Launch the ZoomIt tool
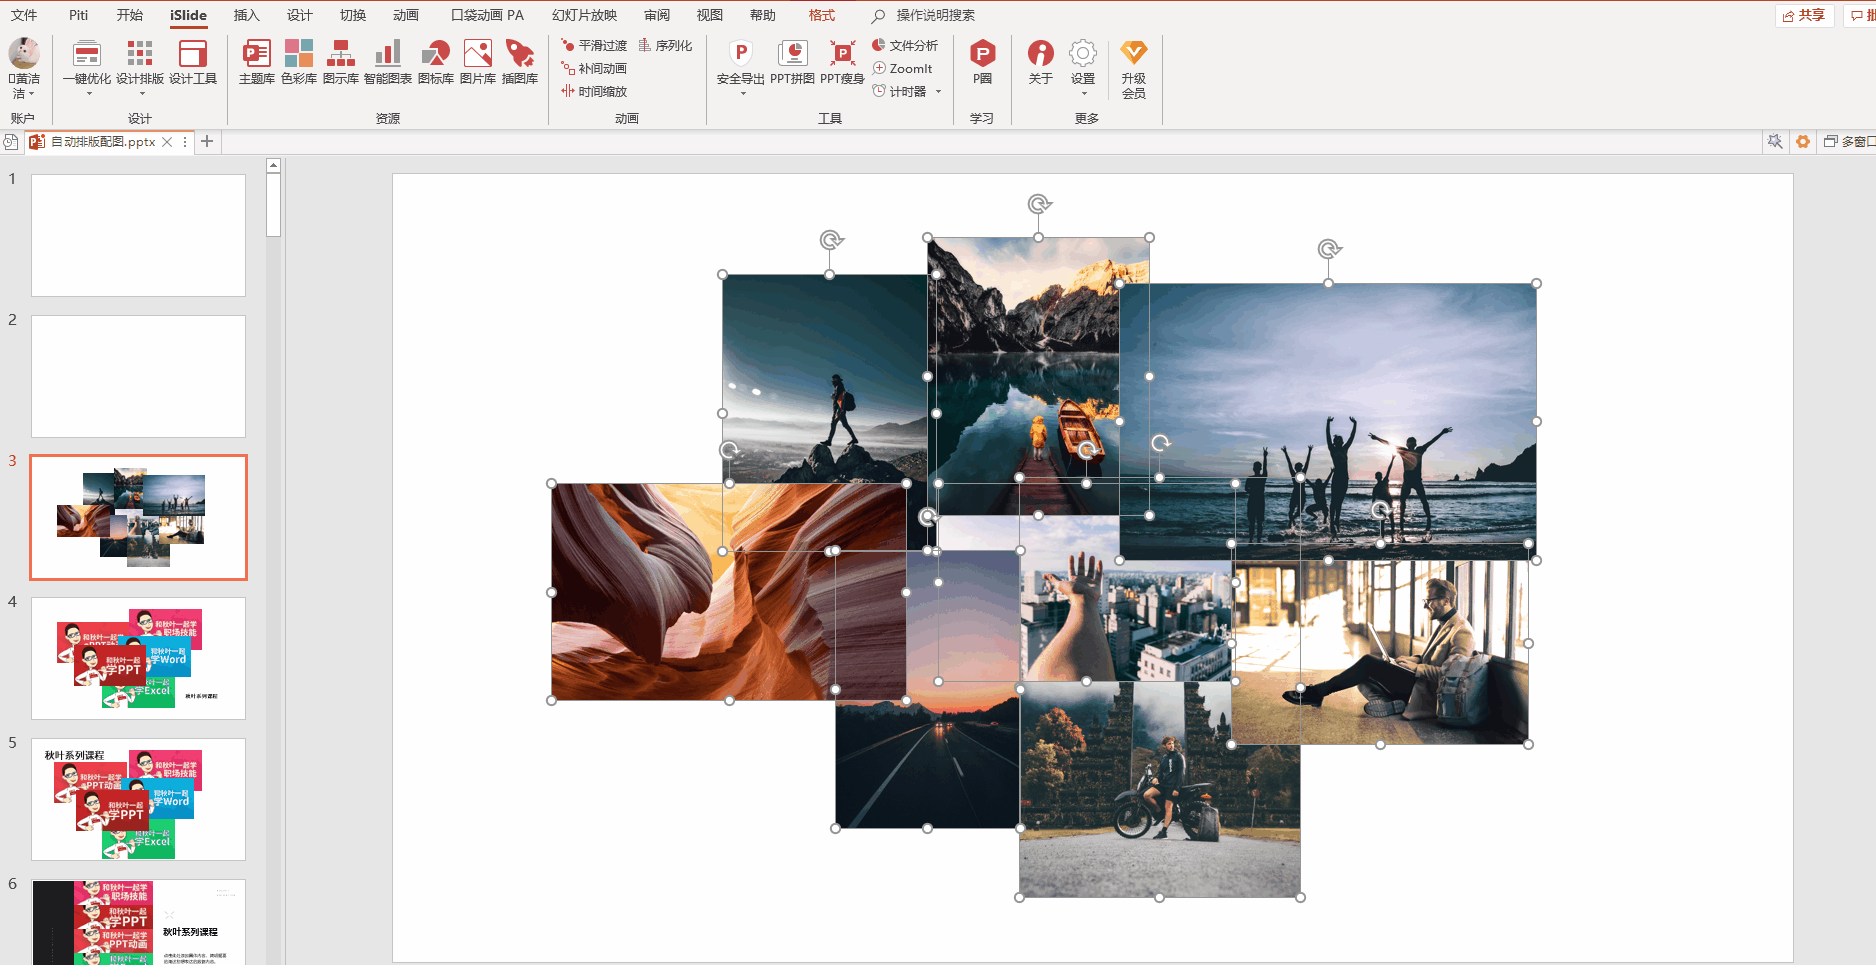 click(903, 68)
